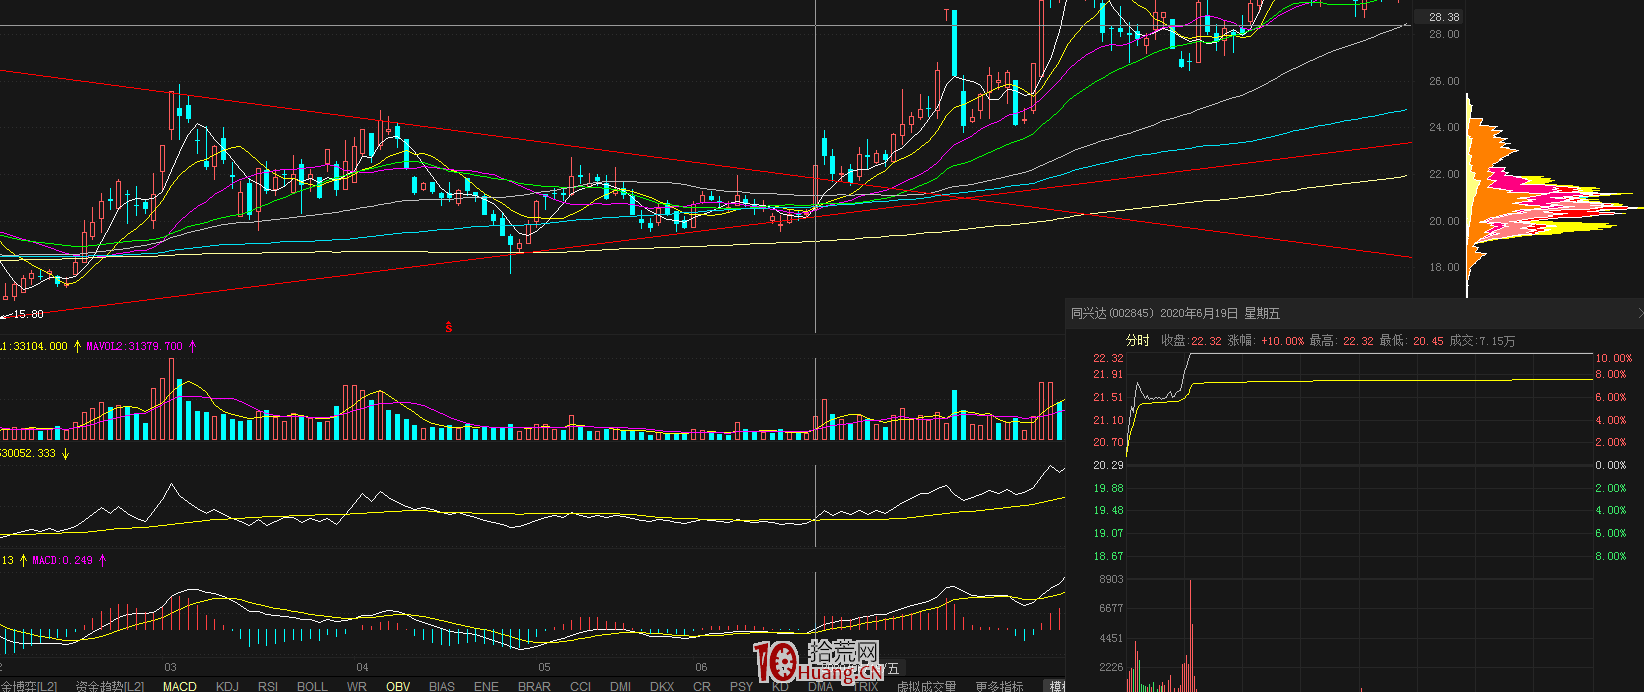Screen dimensions: 1644x692
Task: Select the RSI indicator tab
Action: (x=268, y=686)
